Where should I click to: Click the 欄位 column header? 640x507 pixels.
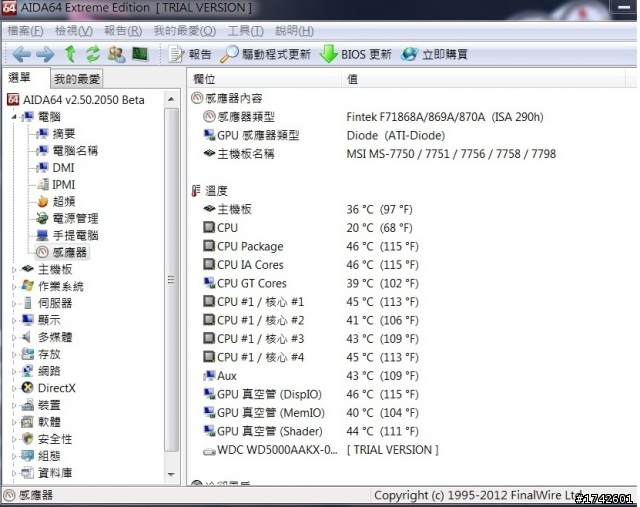click(x=265, y=79)
